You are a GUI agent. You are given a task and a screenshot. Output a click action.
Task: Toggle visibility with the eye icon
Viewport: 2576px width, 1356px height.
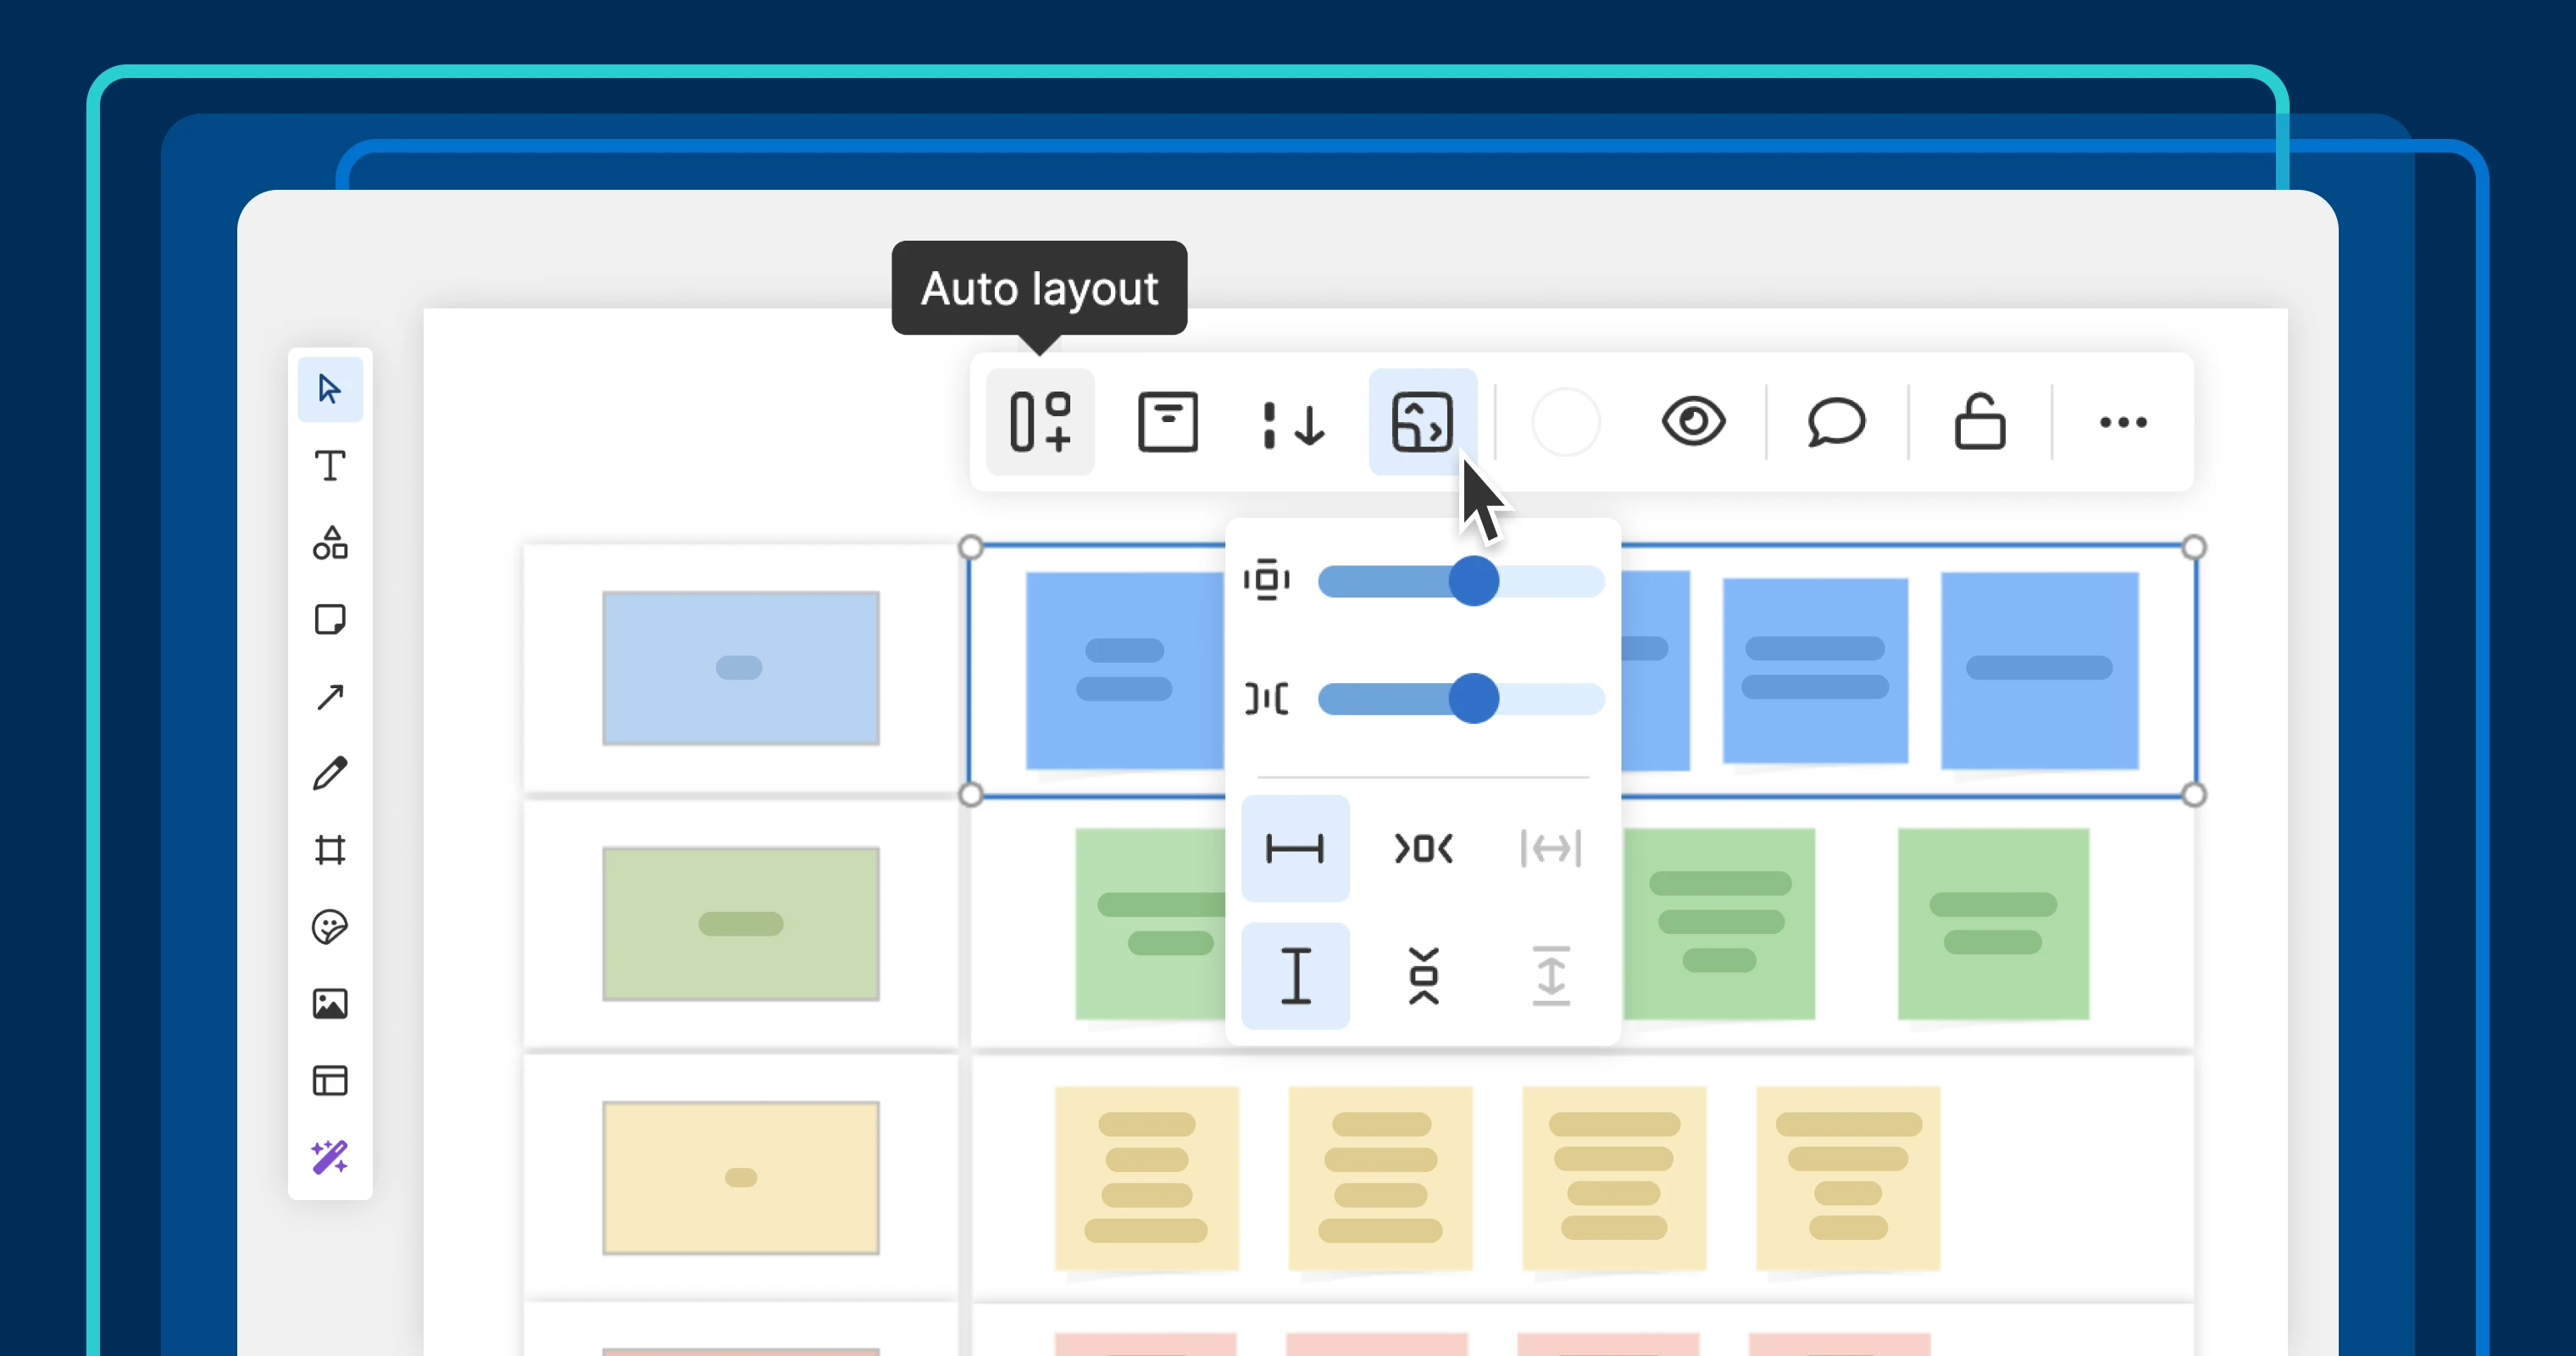[x=1693, y=422]
